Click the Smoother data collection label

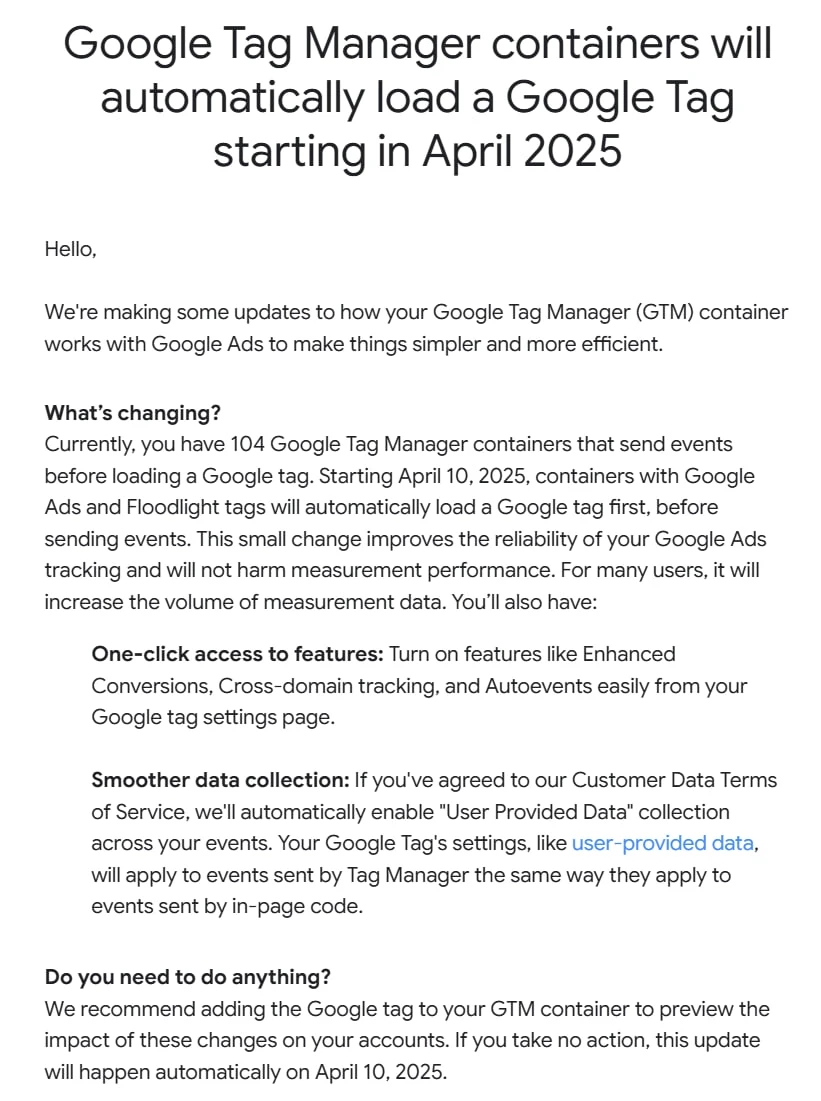coord(221,780)
